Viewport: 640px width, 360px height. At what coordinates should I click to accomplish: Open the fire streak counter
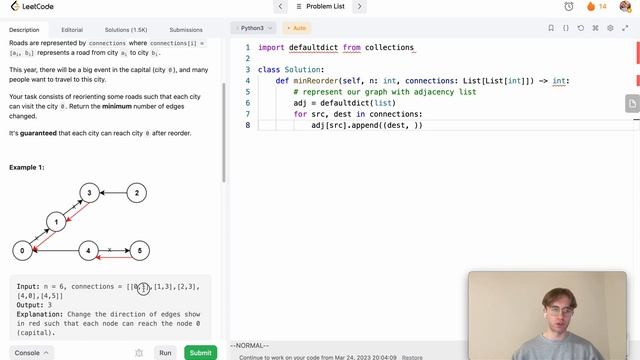coord(596,7)
